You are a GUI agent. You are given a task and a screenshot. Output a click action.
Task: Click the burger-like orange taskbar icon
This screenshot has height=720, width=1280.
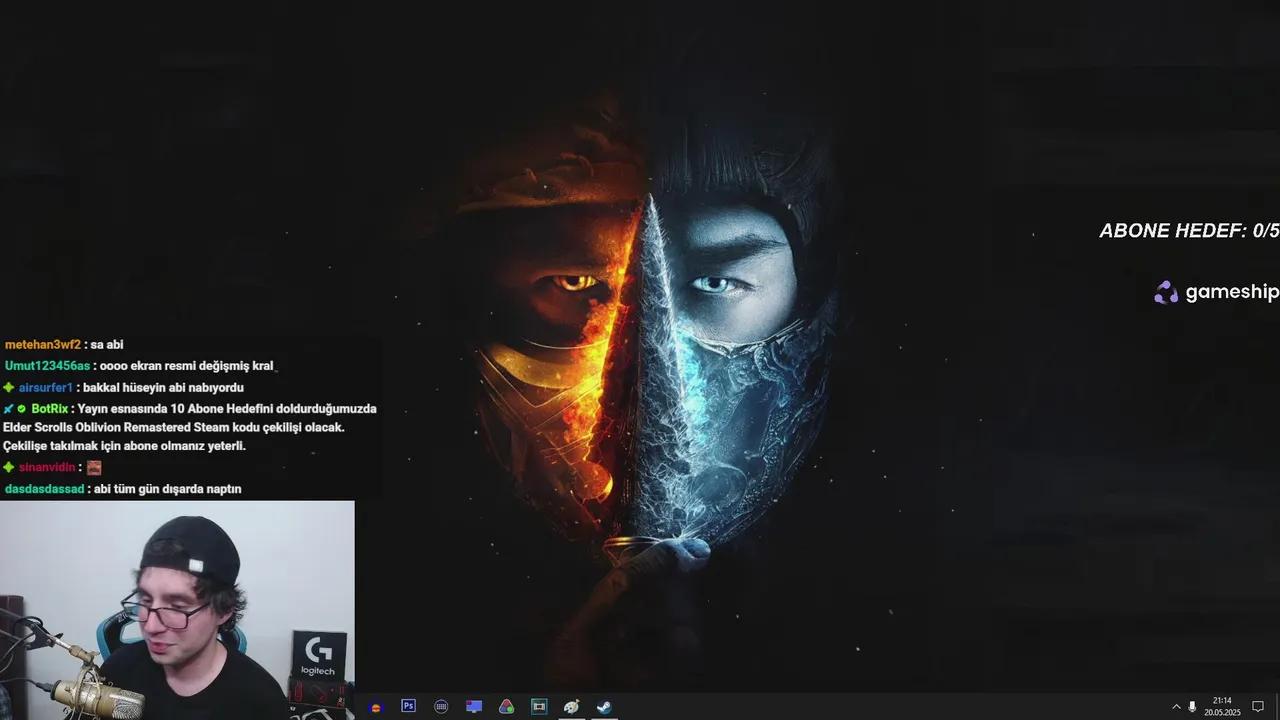(376, 707)
